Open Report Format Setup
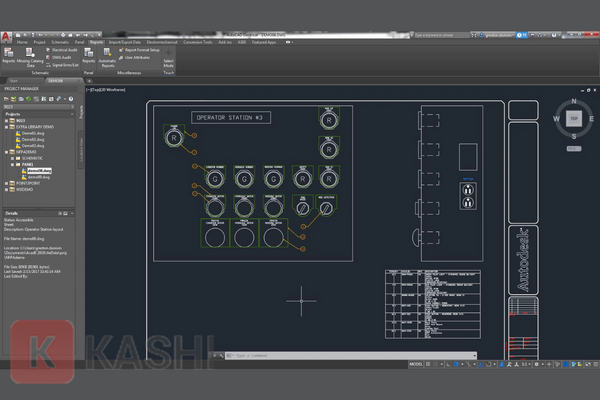Viewport: 600px width, 400px height. coord(139,50)
